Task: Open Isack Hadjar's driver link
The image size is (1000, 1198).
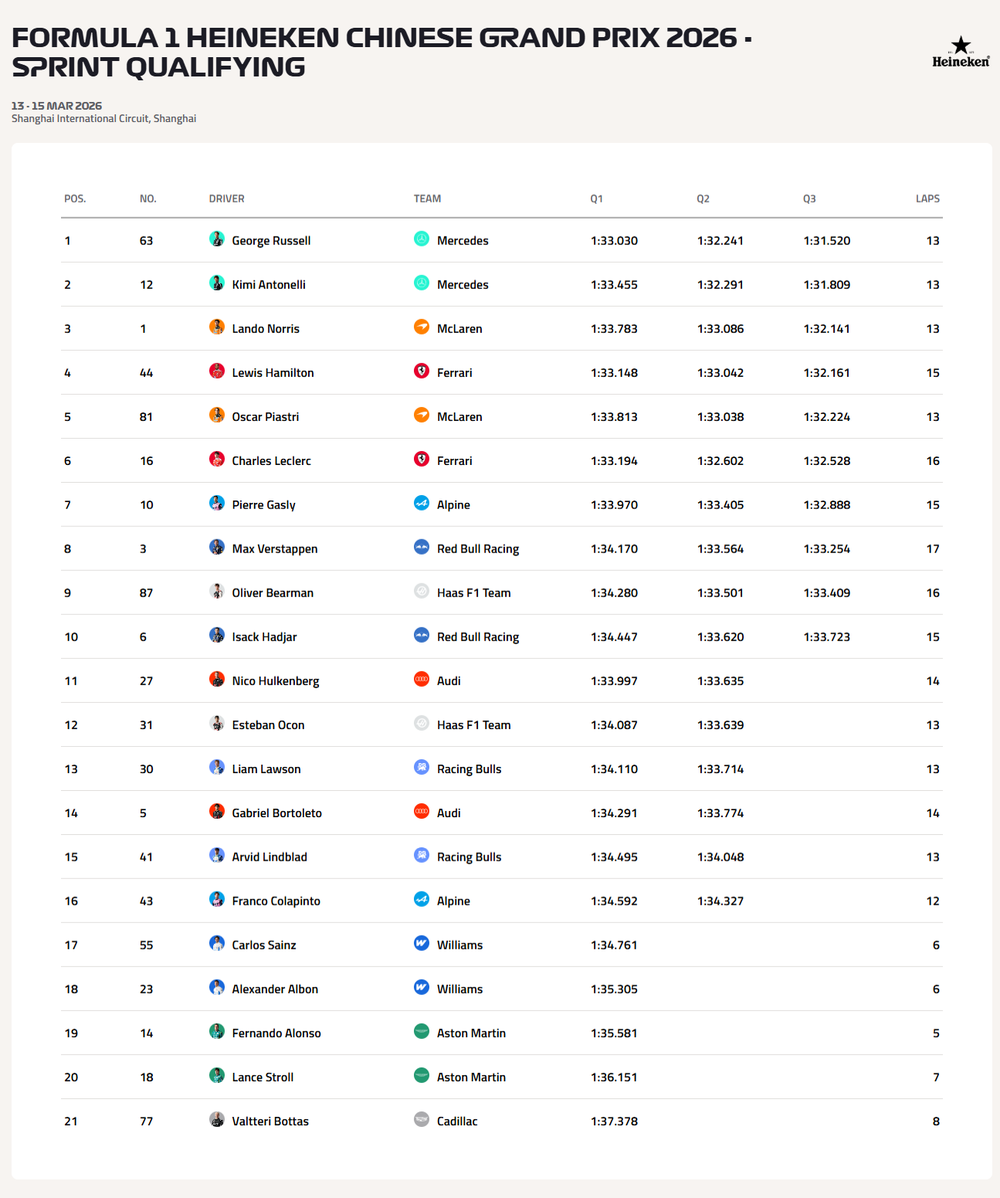Action: pyautogui.click(x=264, y=637)
